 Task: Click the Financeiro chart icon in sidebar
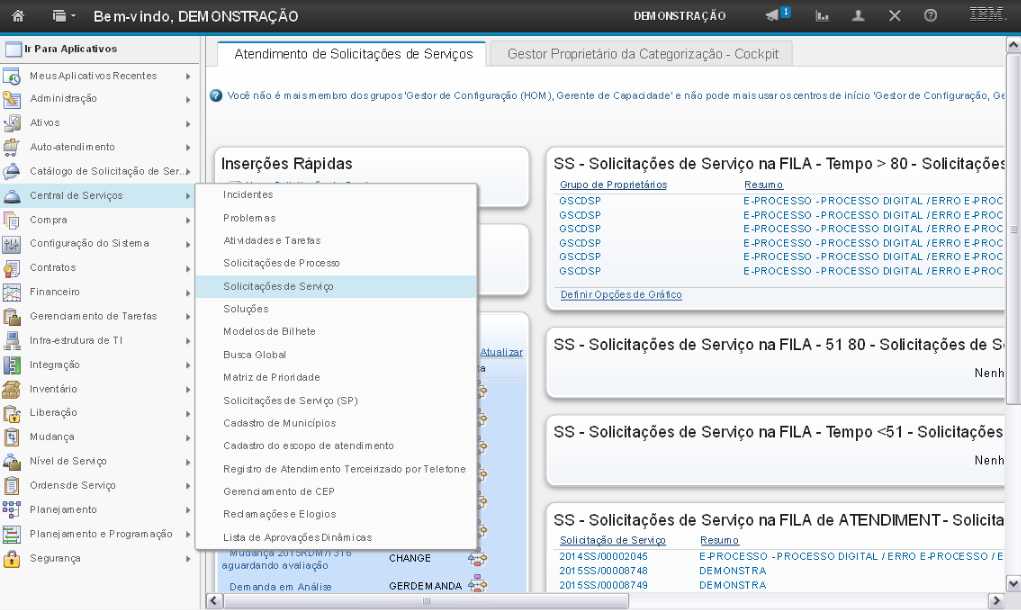(x=12, y=292)
